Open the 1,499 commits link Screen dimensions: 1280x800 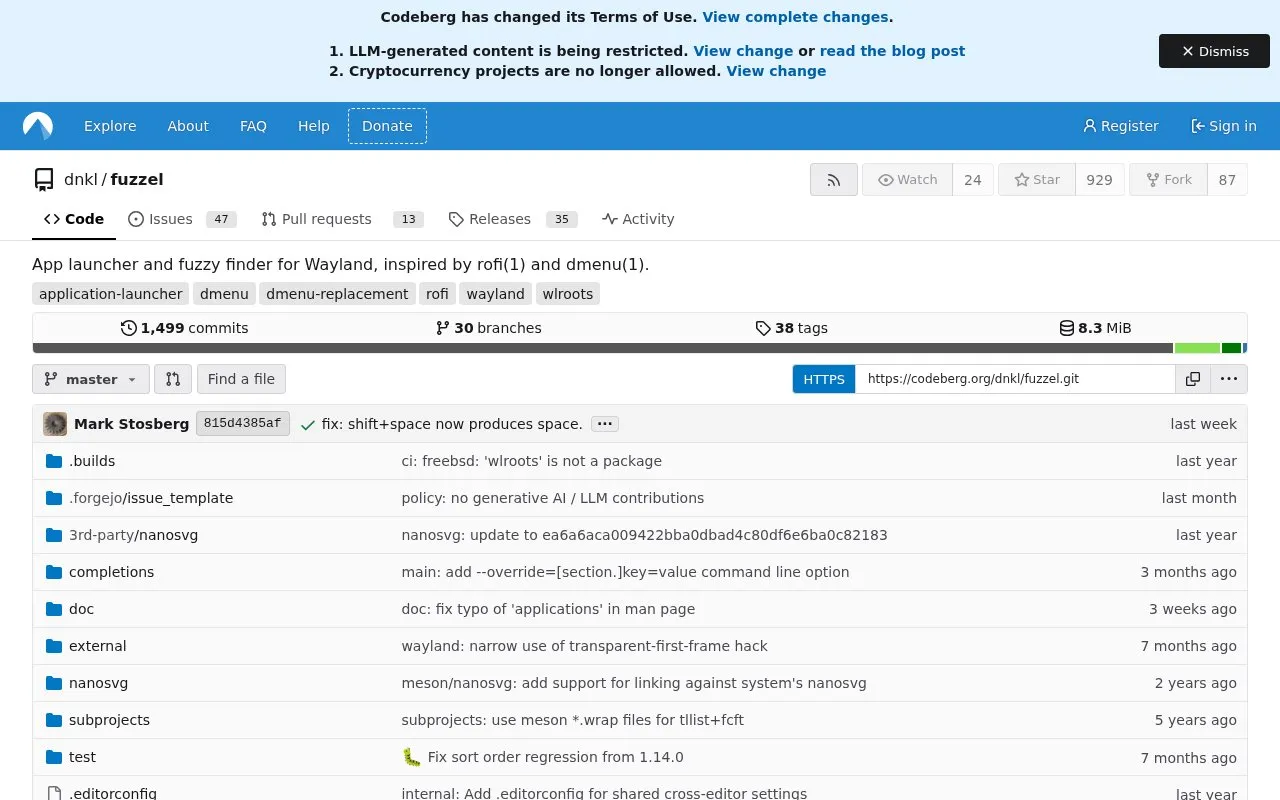(x=185, y=328)
